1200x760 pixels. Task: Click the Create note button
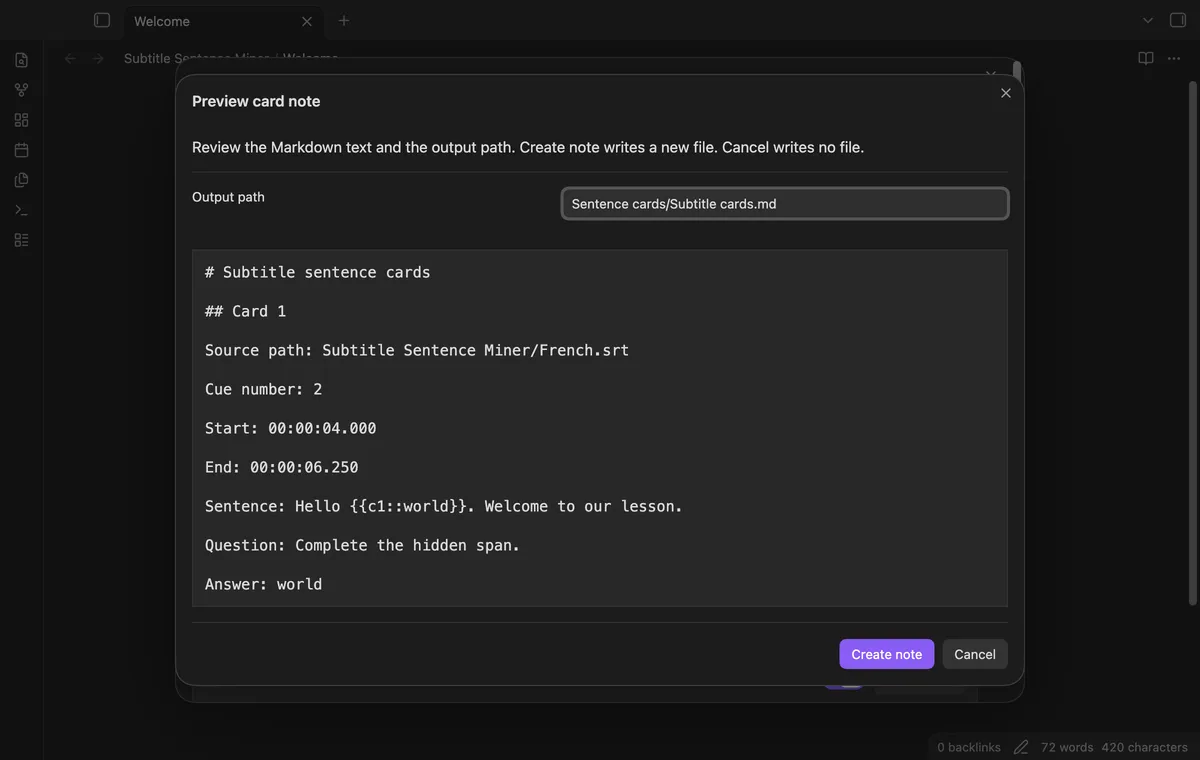click(x=887, y=654)
